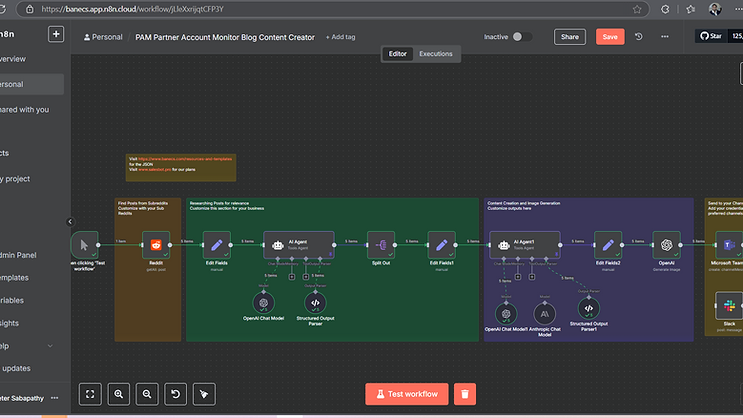Open browser extensions icon
This screenshot has height=418, width=743.
[665, 9]
